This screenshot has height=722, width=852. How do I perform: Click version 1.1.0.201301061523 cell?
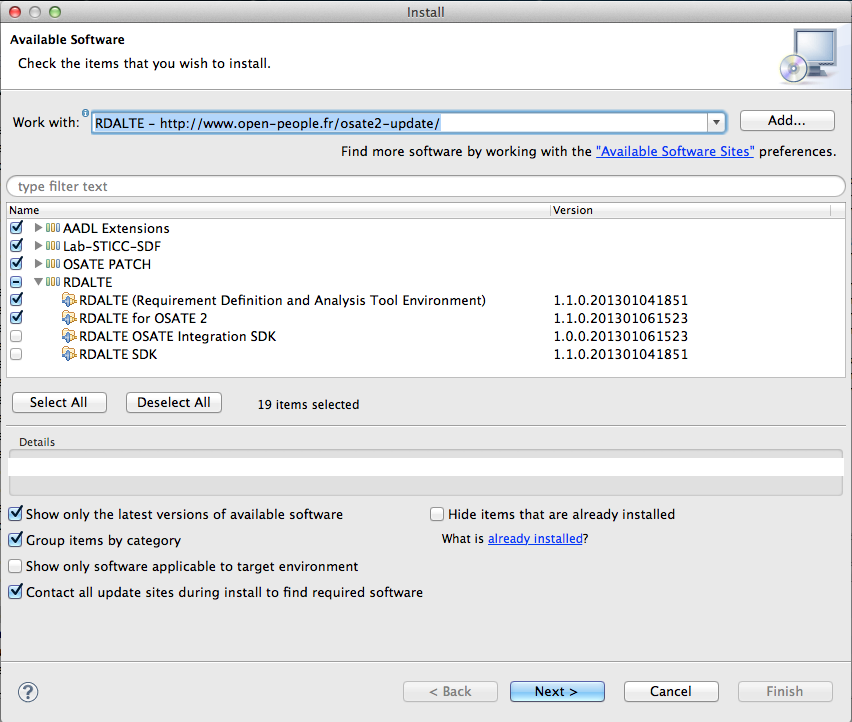pos(621,318)
